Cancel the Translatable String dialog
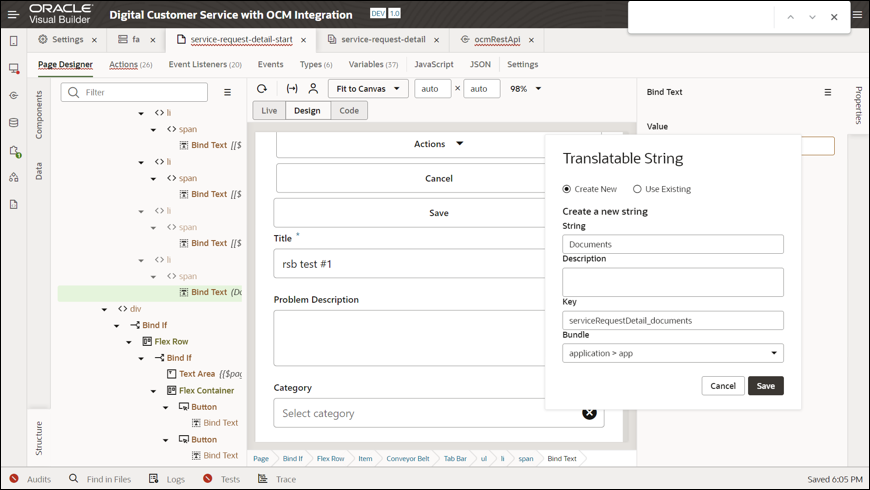 tap(723, 386)
